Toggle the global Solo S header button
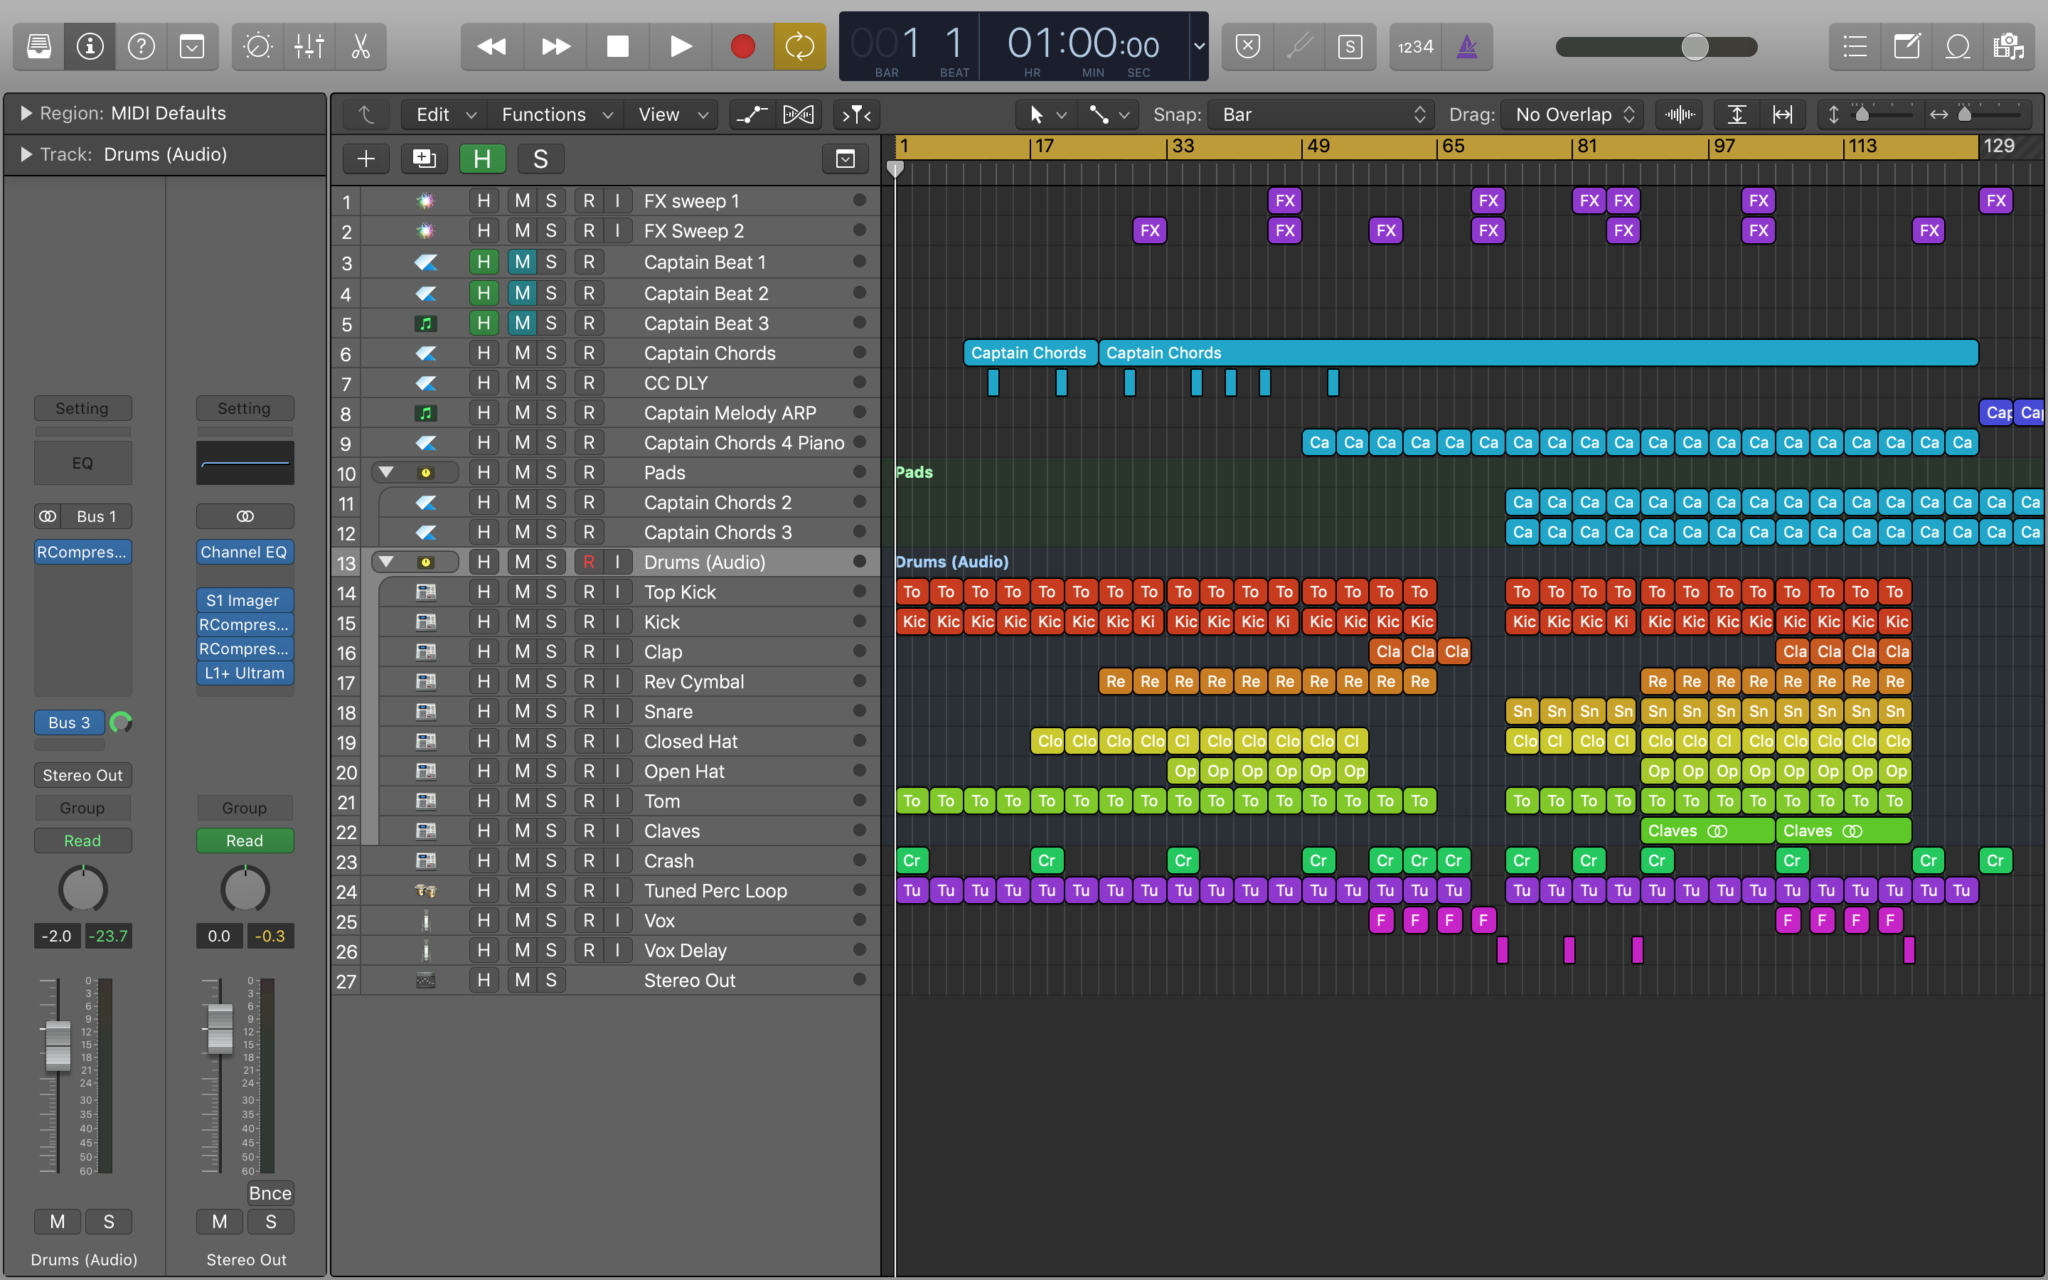 point(540,159)
